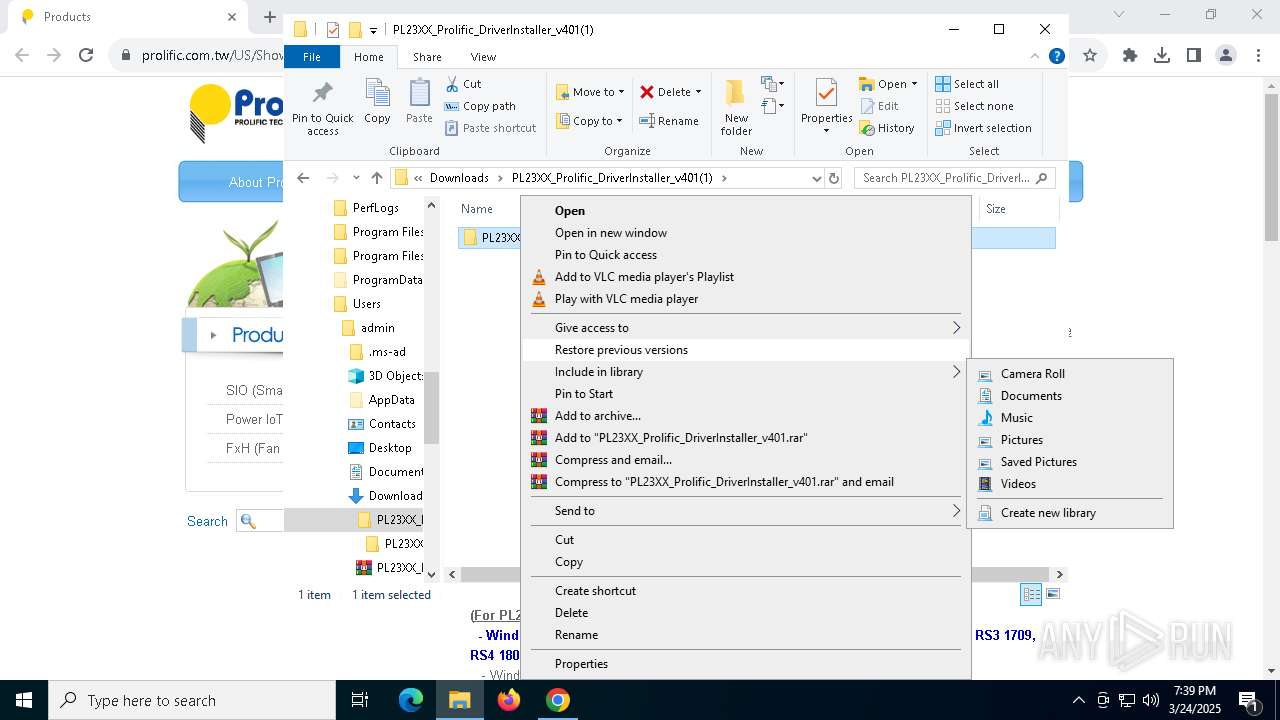
Task: Click the History button in Open group
Action: 887,128
